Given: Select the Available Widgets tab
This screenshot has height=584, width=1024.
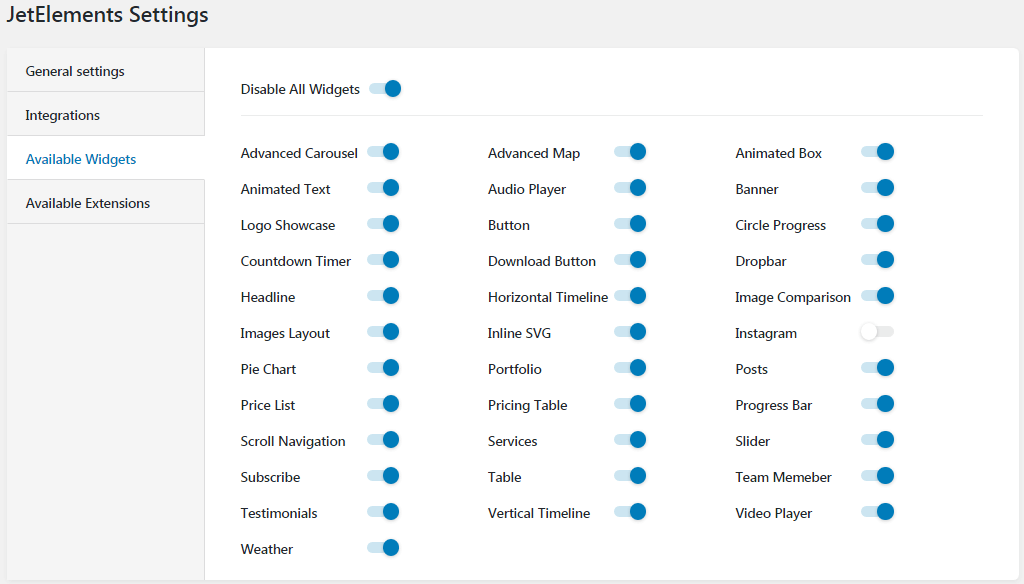Looking at the screenshot, I should point(106,159).
